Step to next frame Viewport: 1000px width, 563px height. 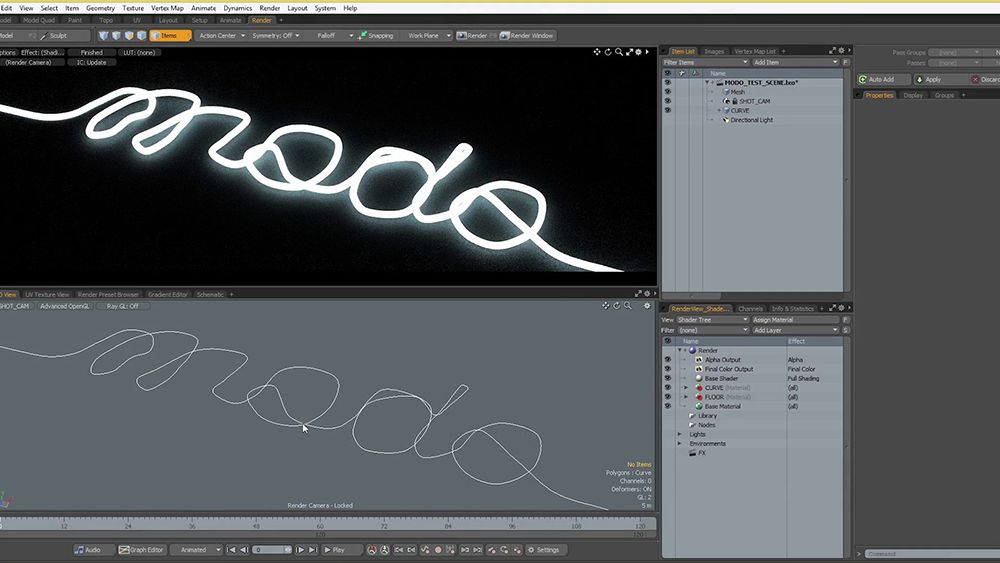(300, 550)
